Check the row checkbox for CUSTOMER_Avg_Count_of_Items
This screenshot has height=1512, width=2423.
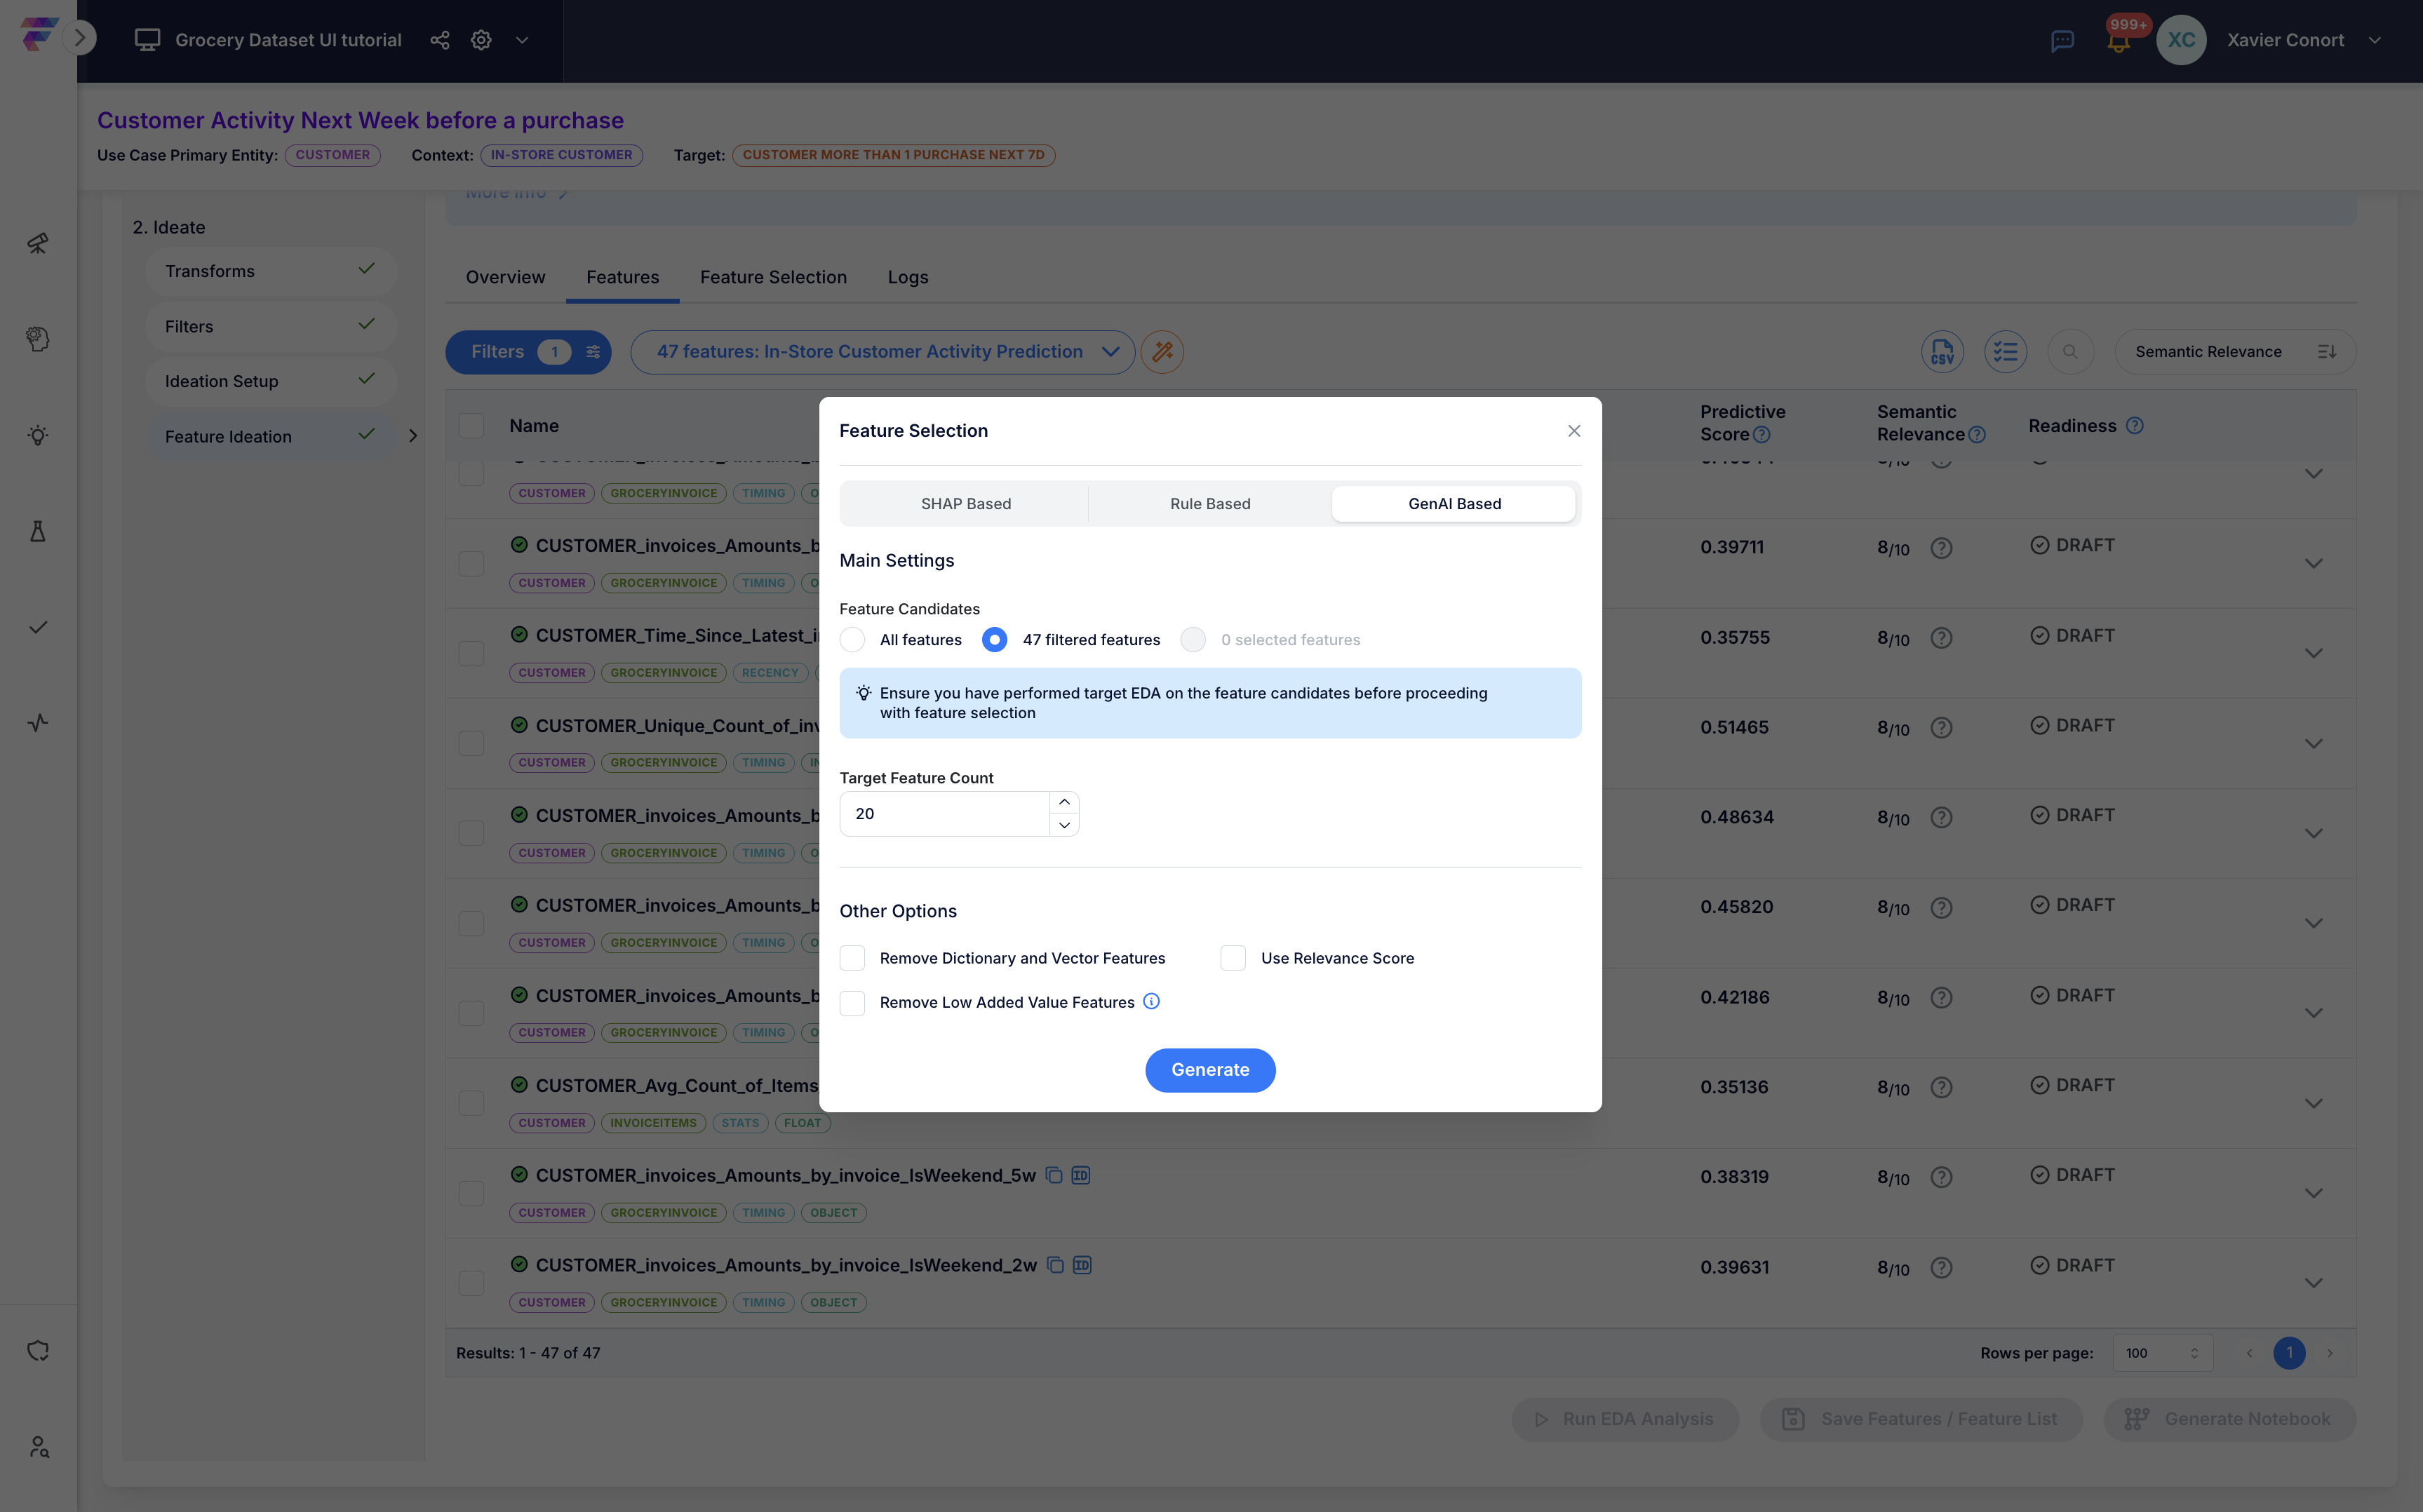coord(471,1102)
